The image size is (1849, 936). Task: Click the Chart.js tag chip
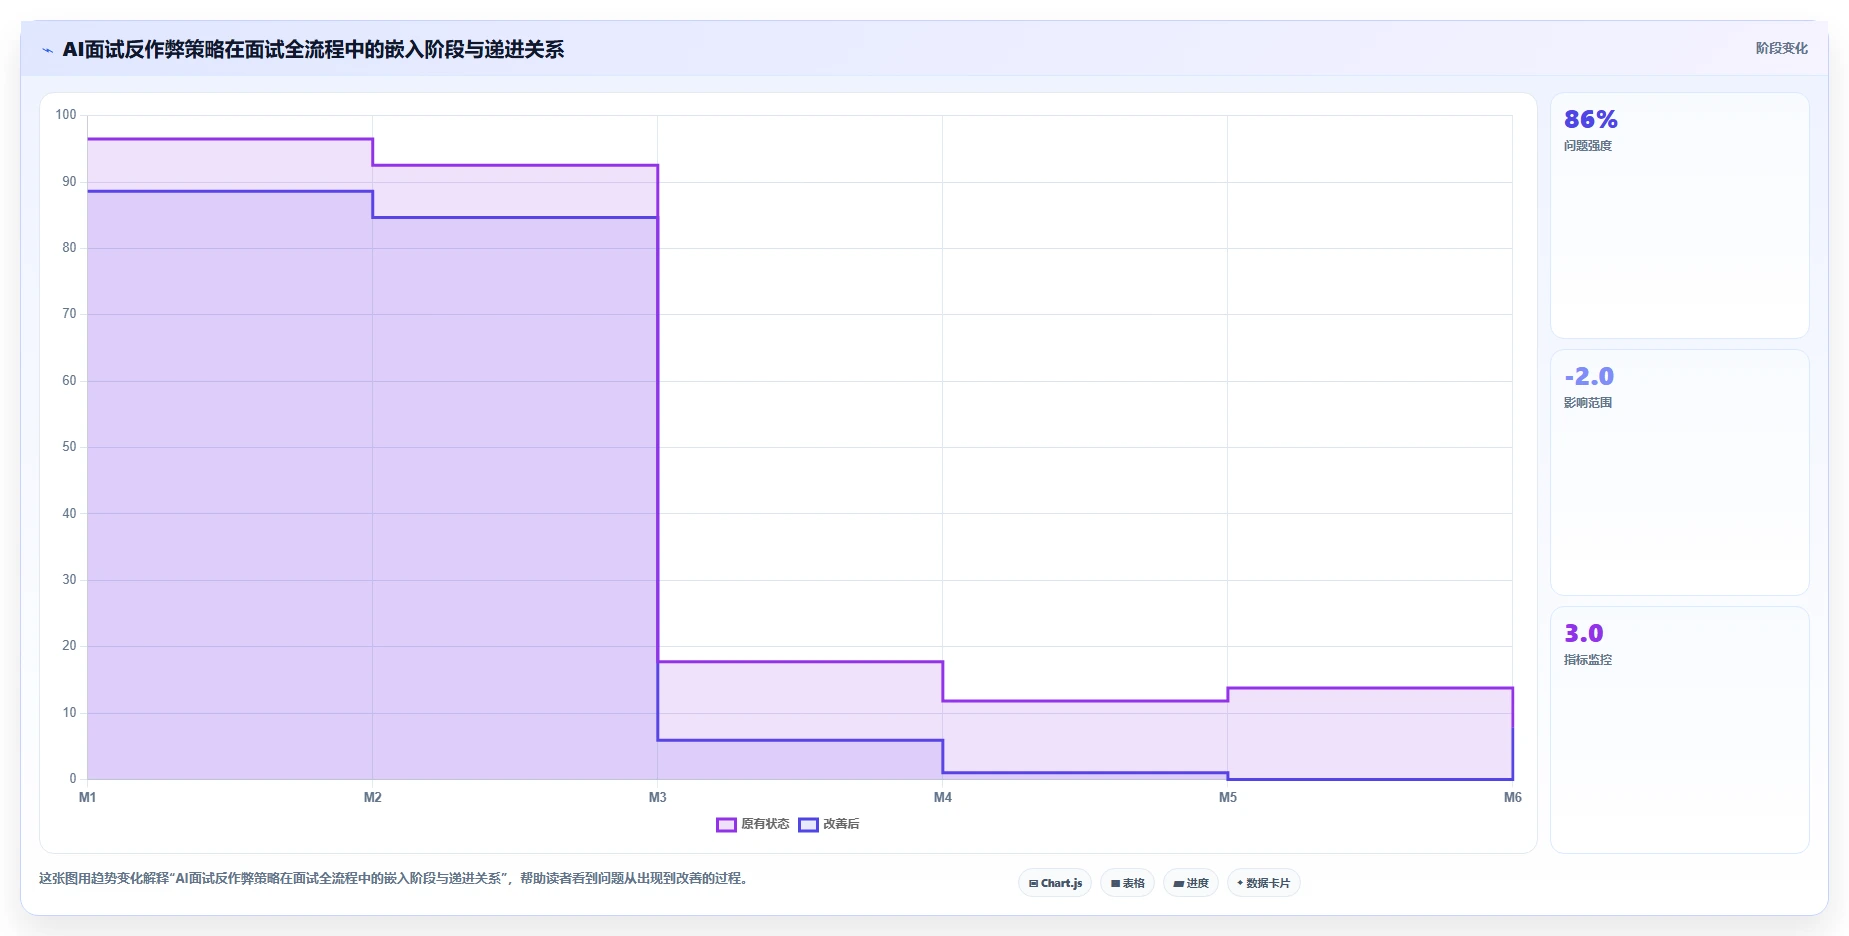(x=1055, y=883)
